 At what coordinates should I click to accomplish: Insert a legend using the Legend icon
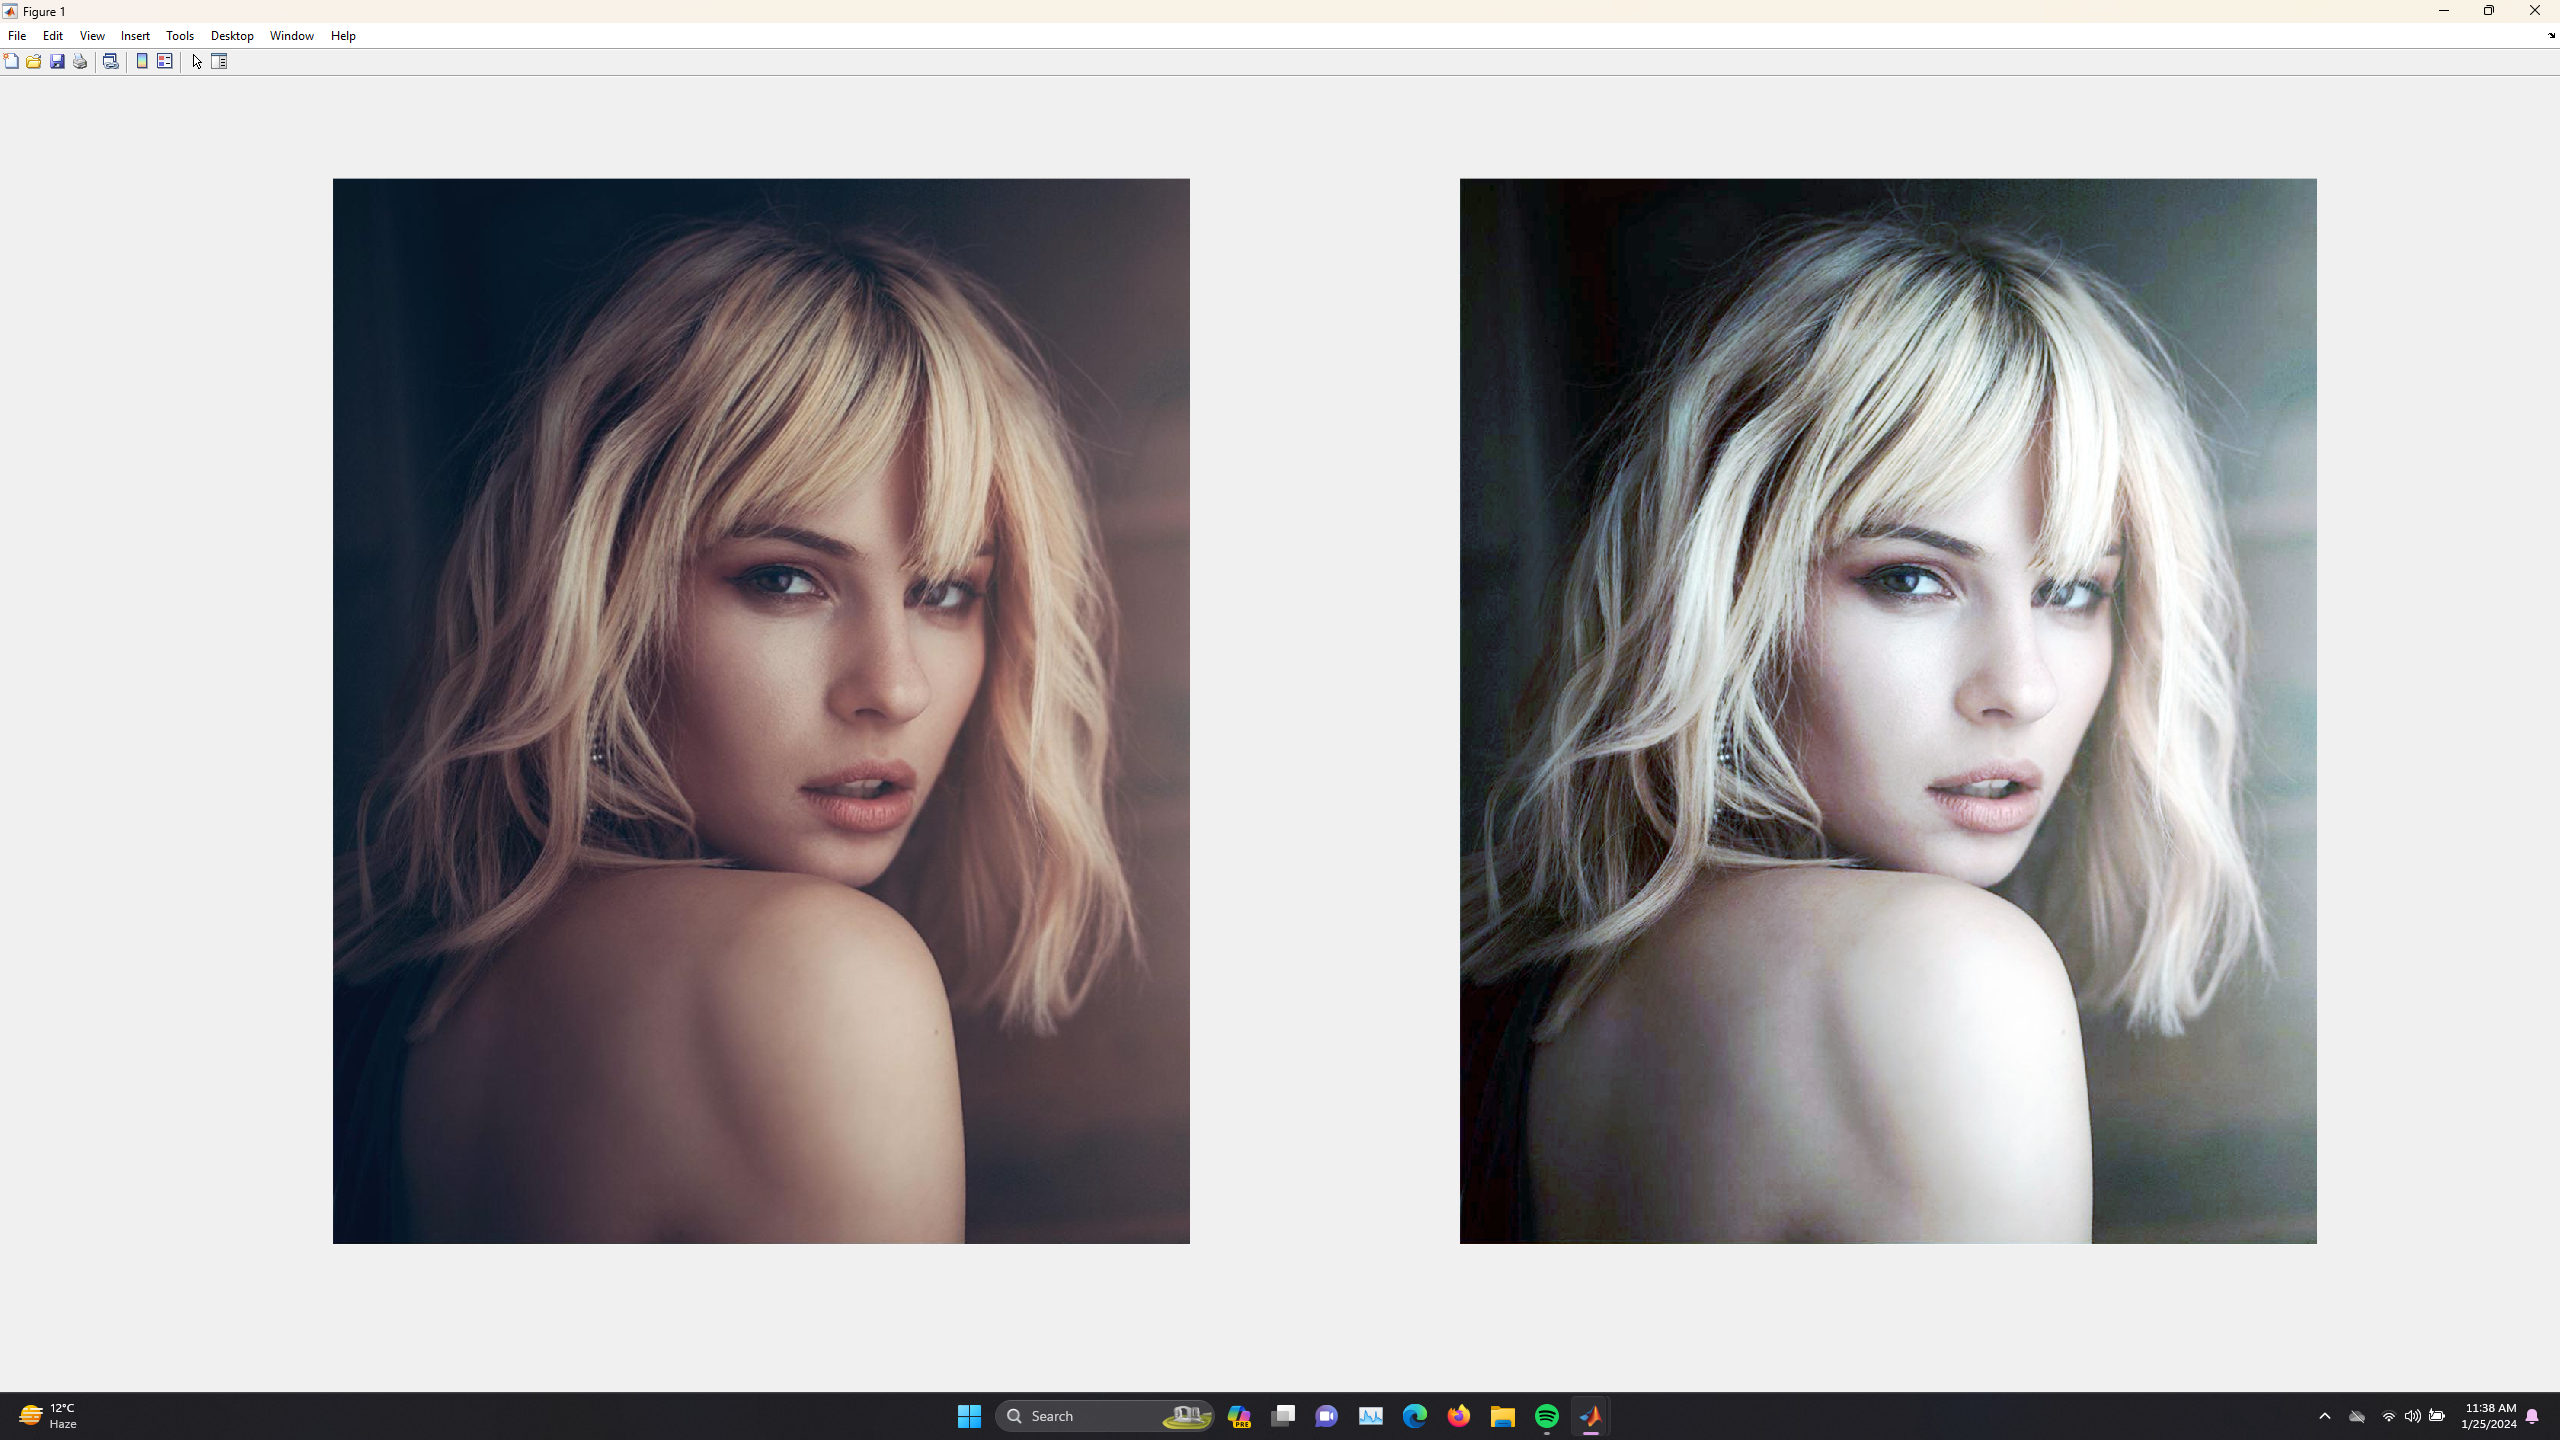164,61
